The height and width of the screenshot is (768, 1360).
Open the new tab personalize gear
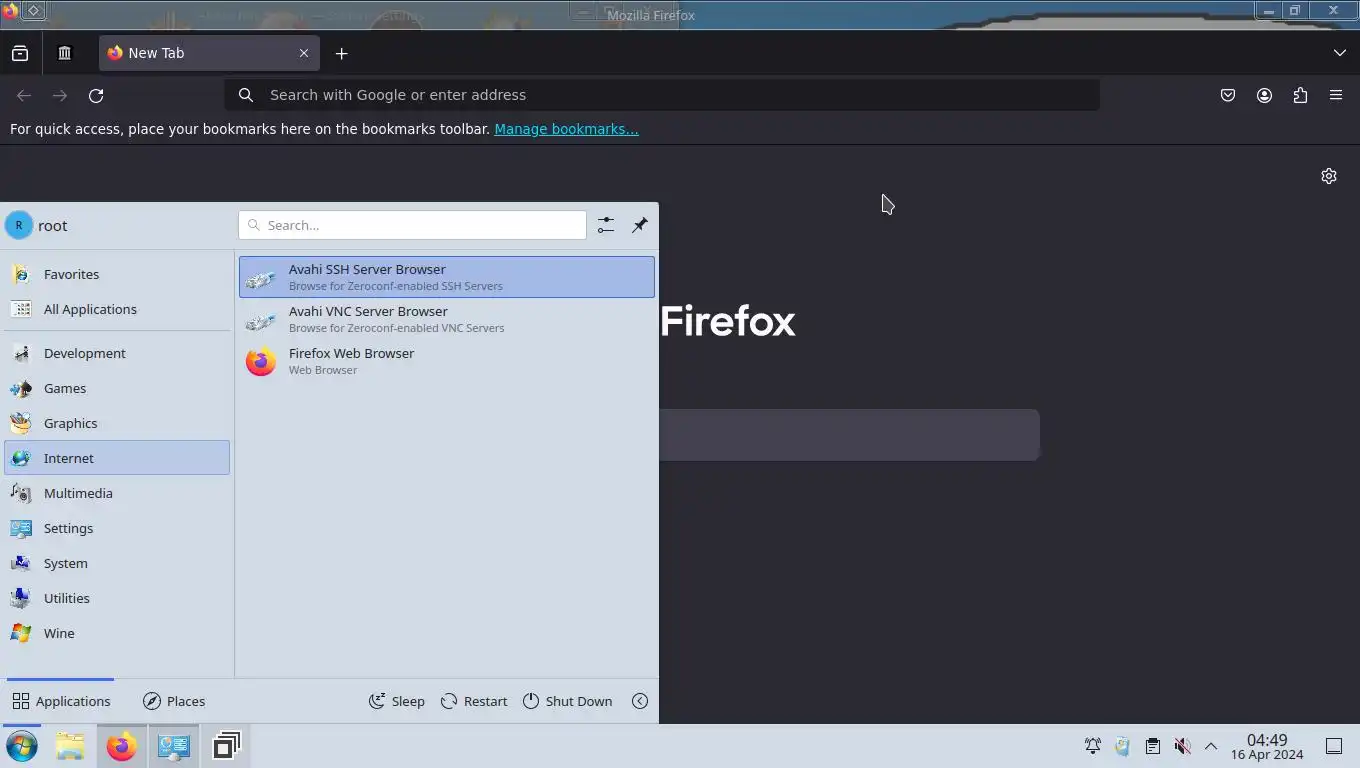click(1329, 176)
